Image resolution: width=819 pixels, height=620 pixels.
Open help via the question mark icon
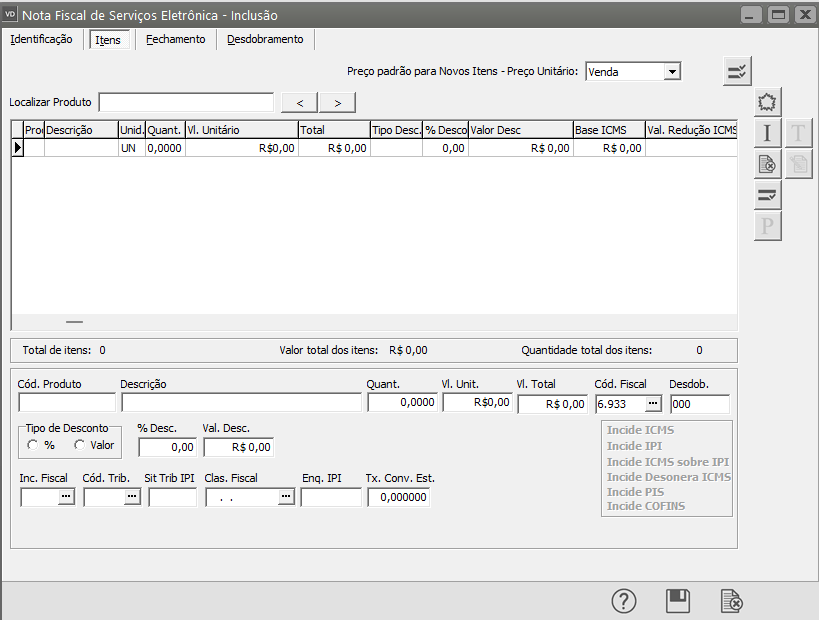[x=624, y=600]
